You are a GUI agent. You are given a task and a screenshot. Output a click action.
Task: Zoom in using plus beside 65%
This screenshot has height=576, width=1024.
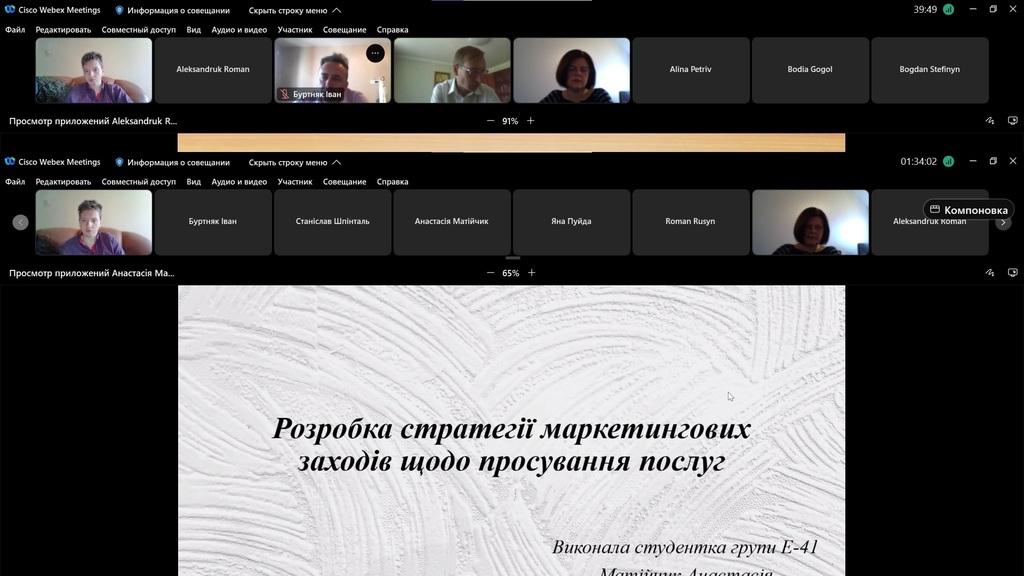click(532, 273)
